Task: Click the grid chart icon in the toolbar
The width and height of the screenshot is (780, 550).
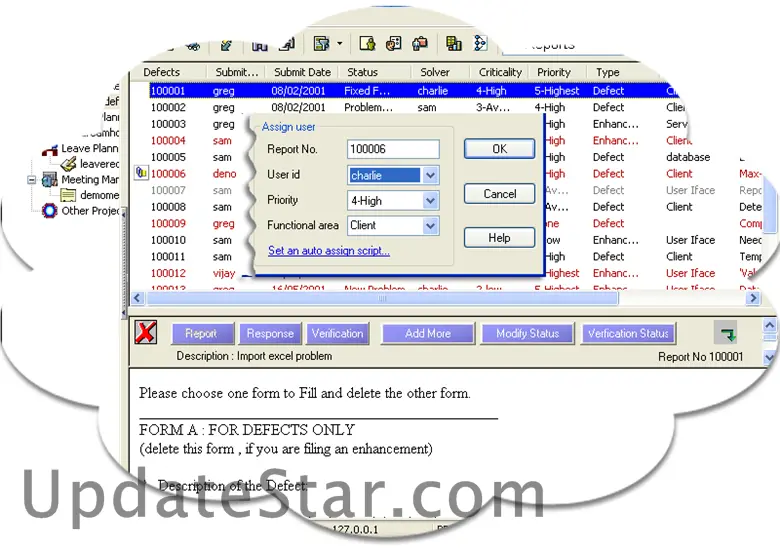Action: (x=453, y=44)
